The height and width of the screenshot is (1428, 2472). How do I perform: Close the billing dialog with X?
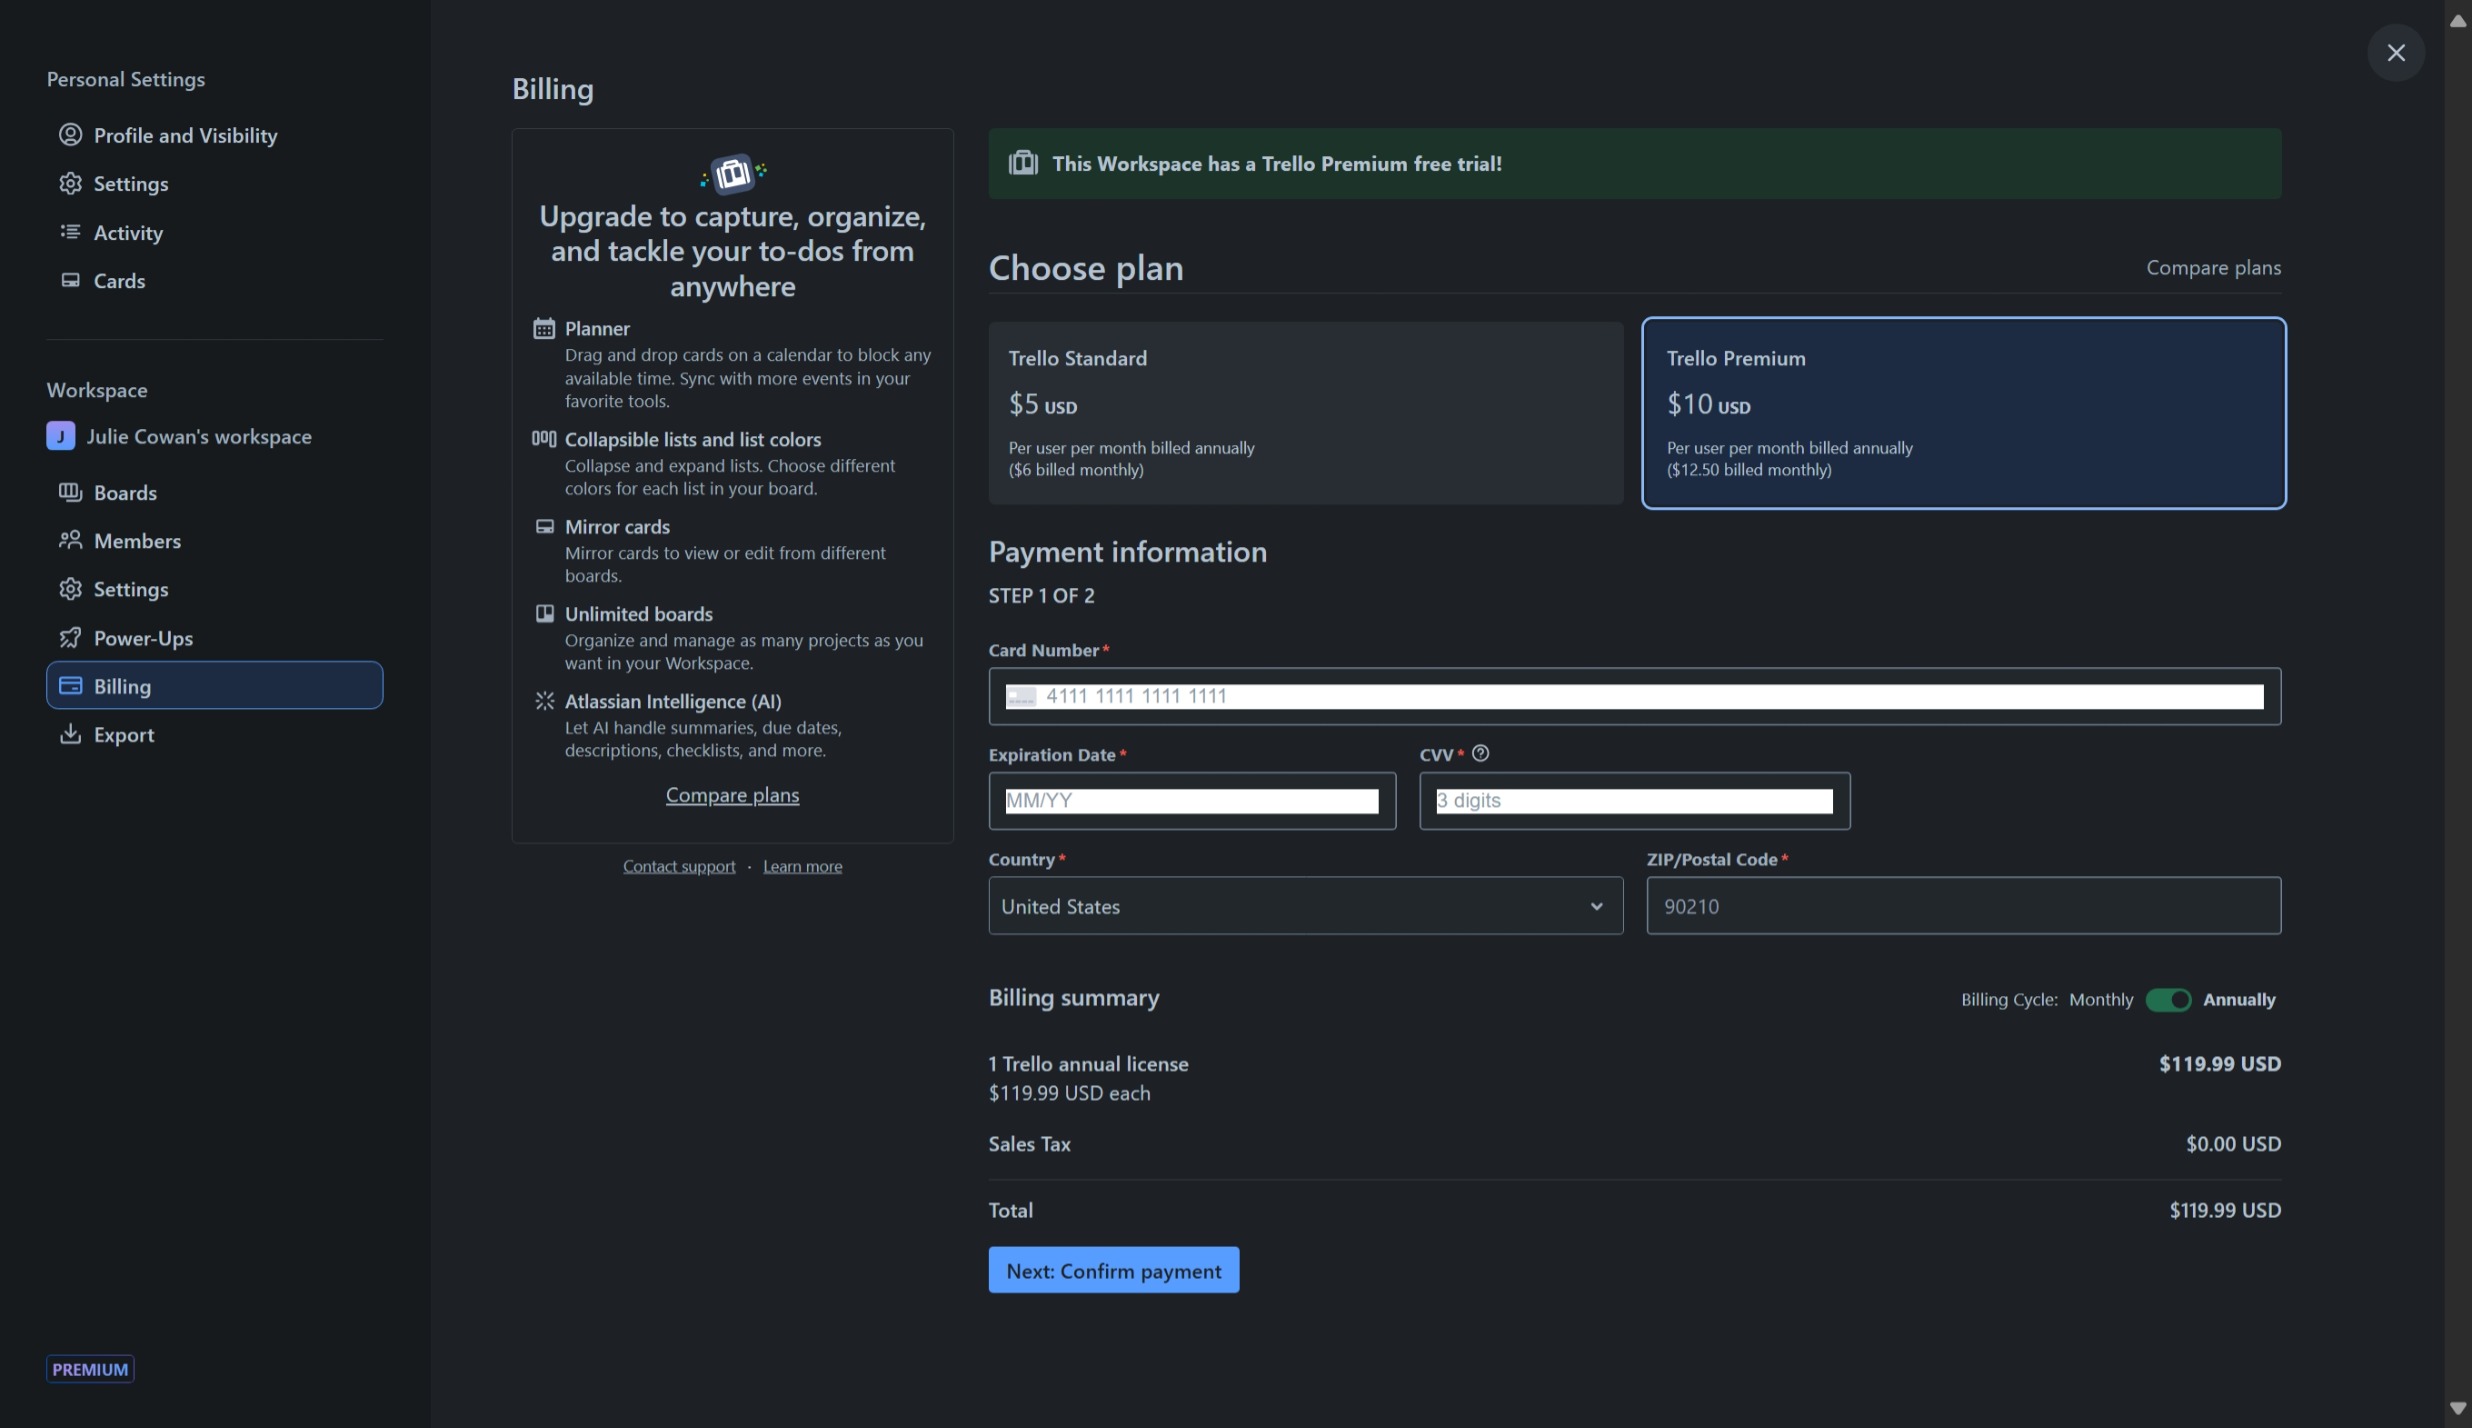(2396, 53)
